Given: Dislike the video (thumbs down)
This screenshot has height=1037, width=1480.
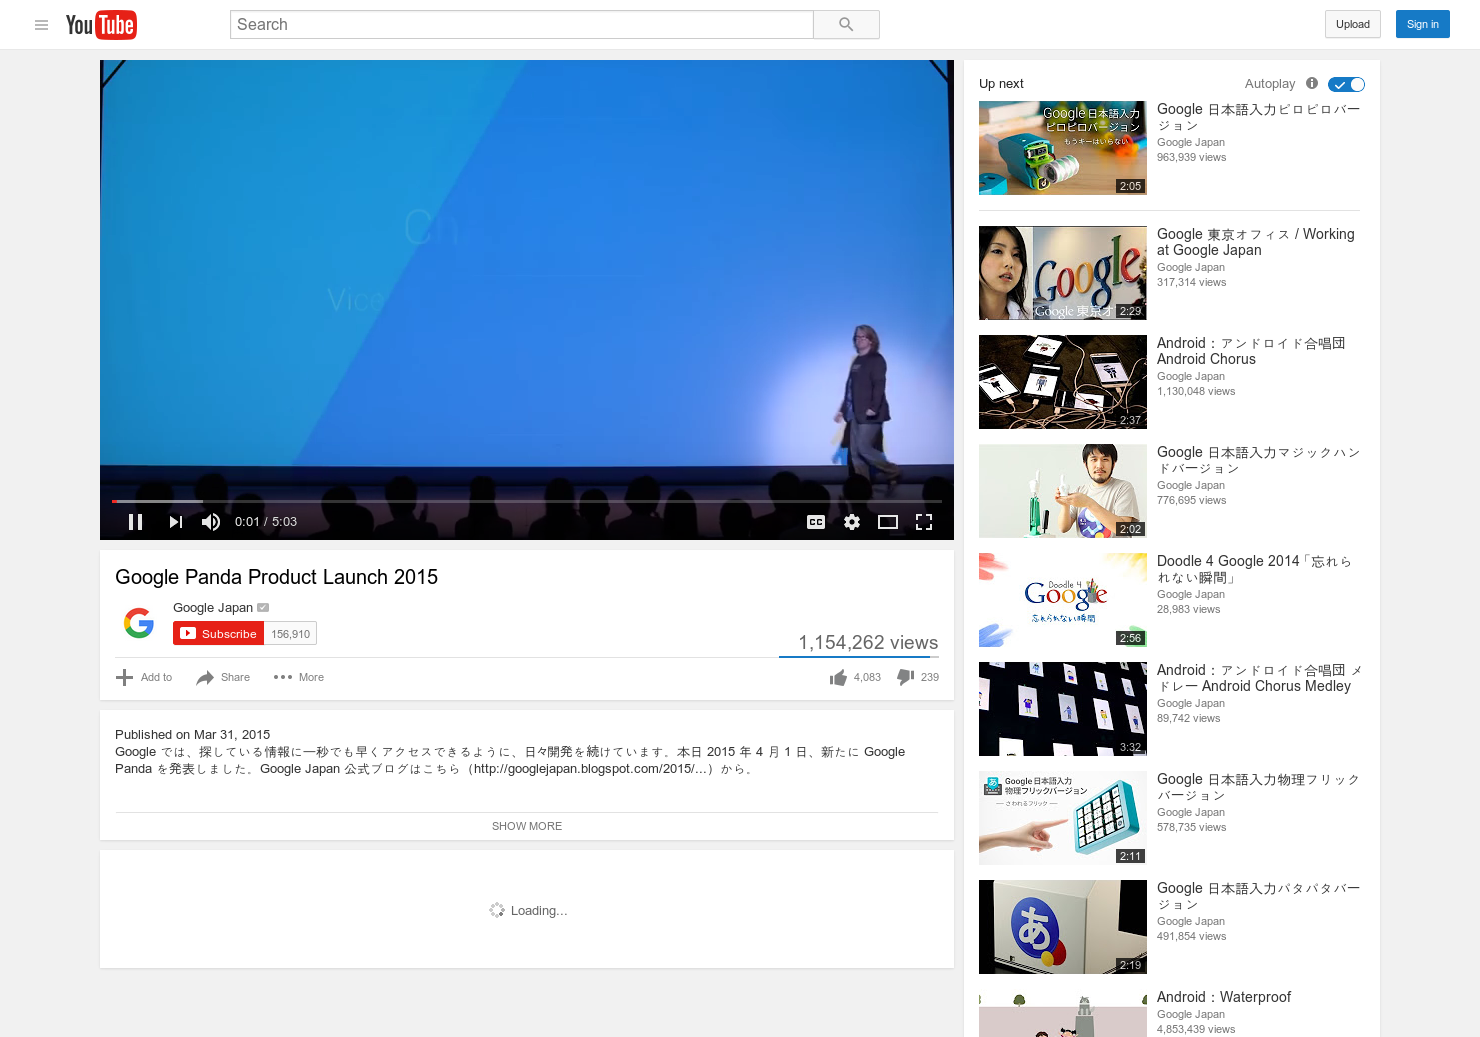Looking at the screenshot, I should pos(906,678).
